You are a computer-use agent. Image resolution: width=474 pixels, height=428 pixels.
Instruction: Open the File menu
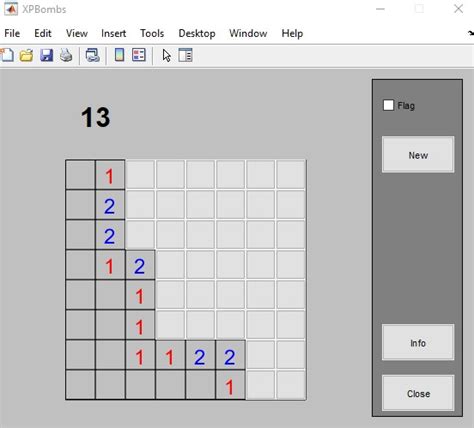pyautogui.click(x=12, y=33)
